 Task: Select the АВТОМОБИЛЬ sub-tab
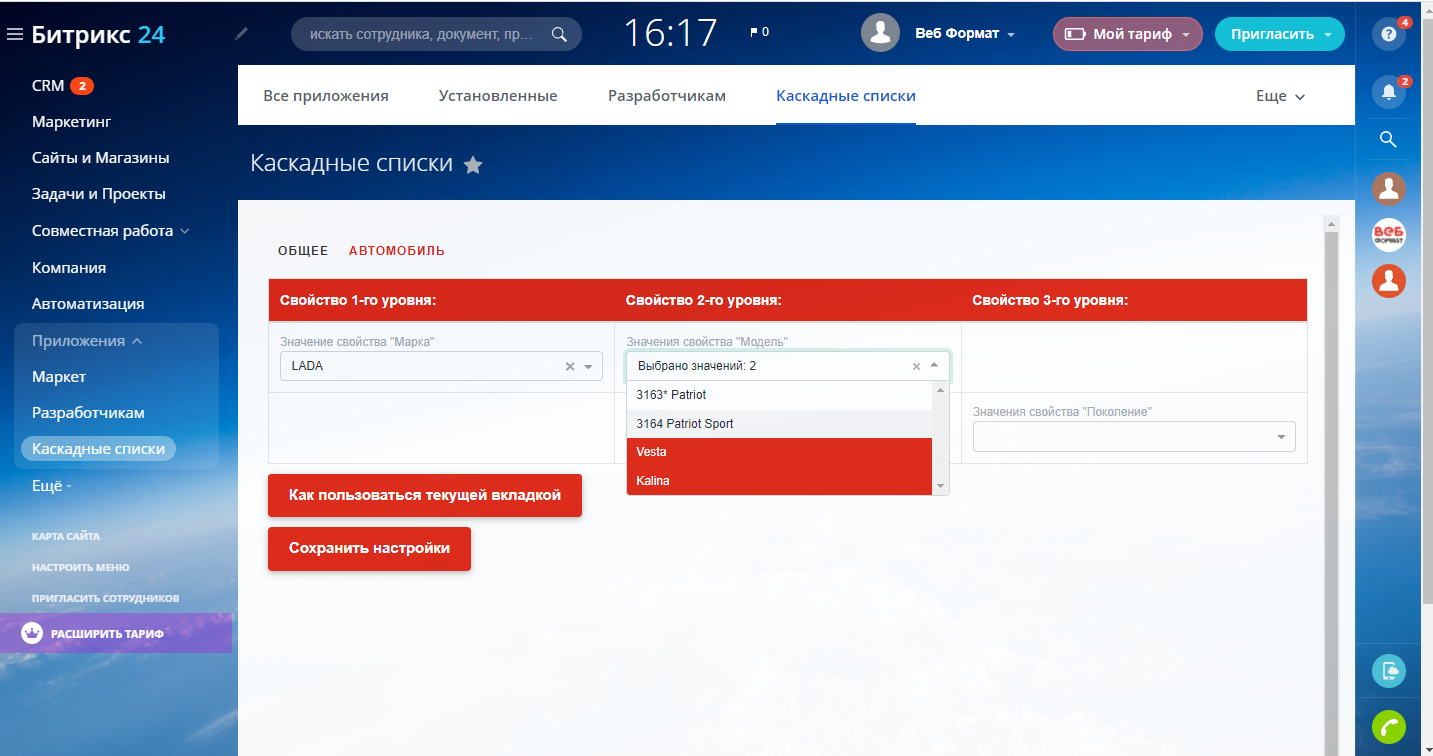coord(397,251)
